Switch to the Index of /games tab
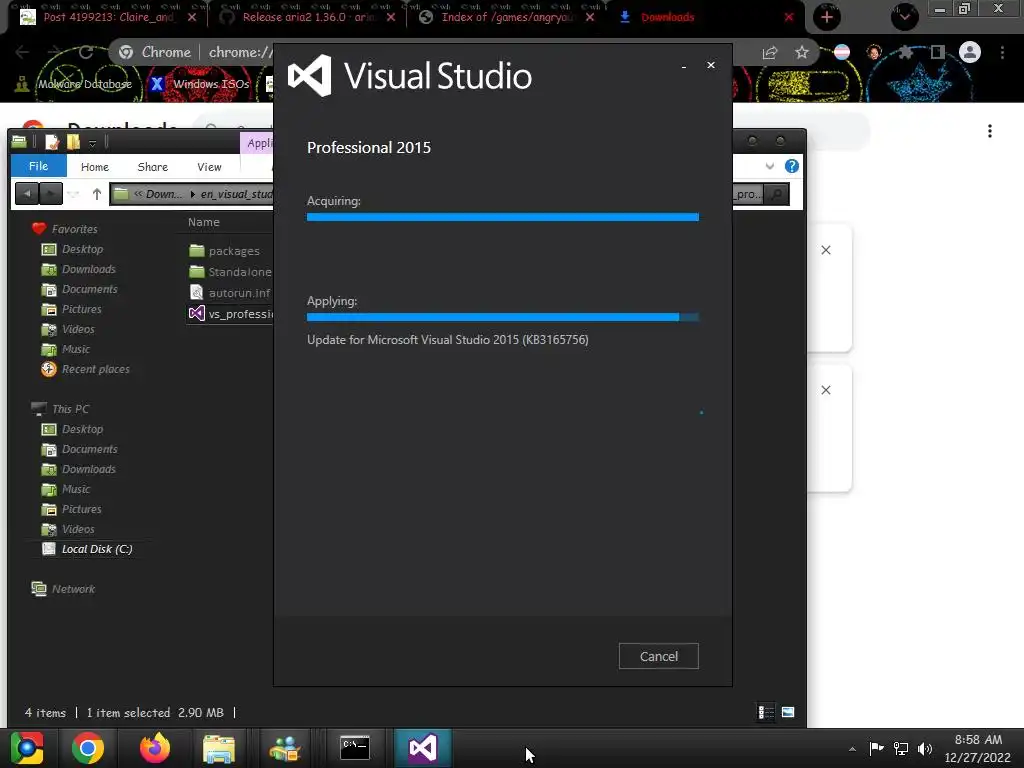1024x768 pixels. [507, 17]
